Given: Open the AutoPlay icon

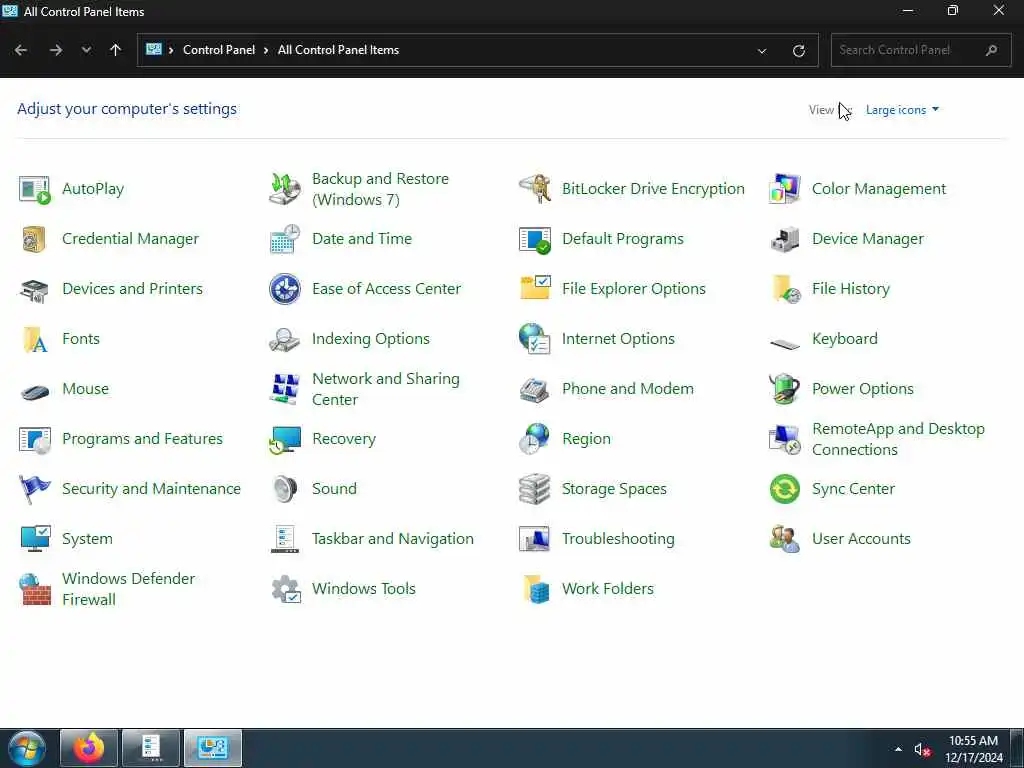Looking at the screenshot, I should (35, 189).
